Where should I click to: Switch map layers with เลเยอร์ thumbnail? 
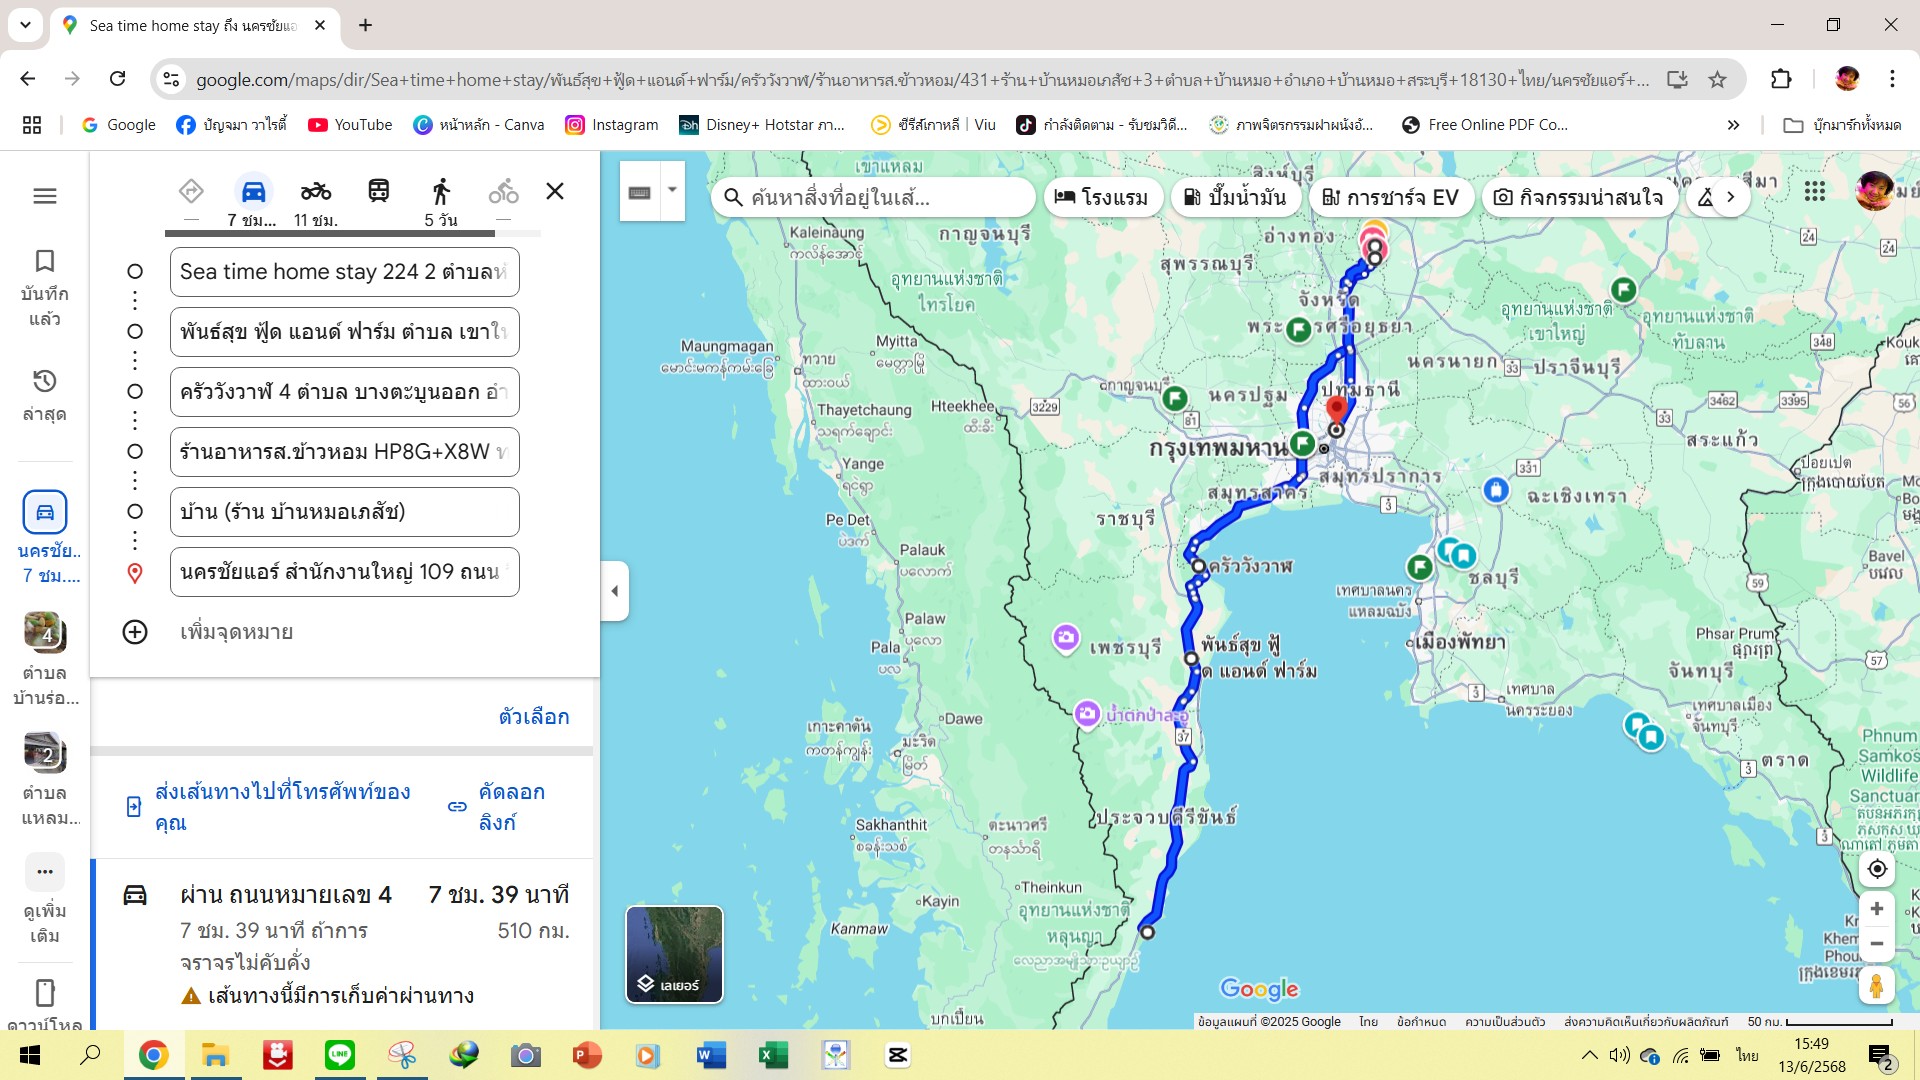pyautogui.click(x=674, y=954)
